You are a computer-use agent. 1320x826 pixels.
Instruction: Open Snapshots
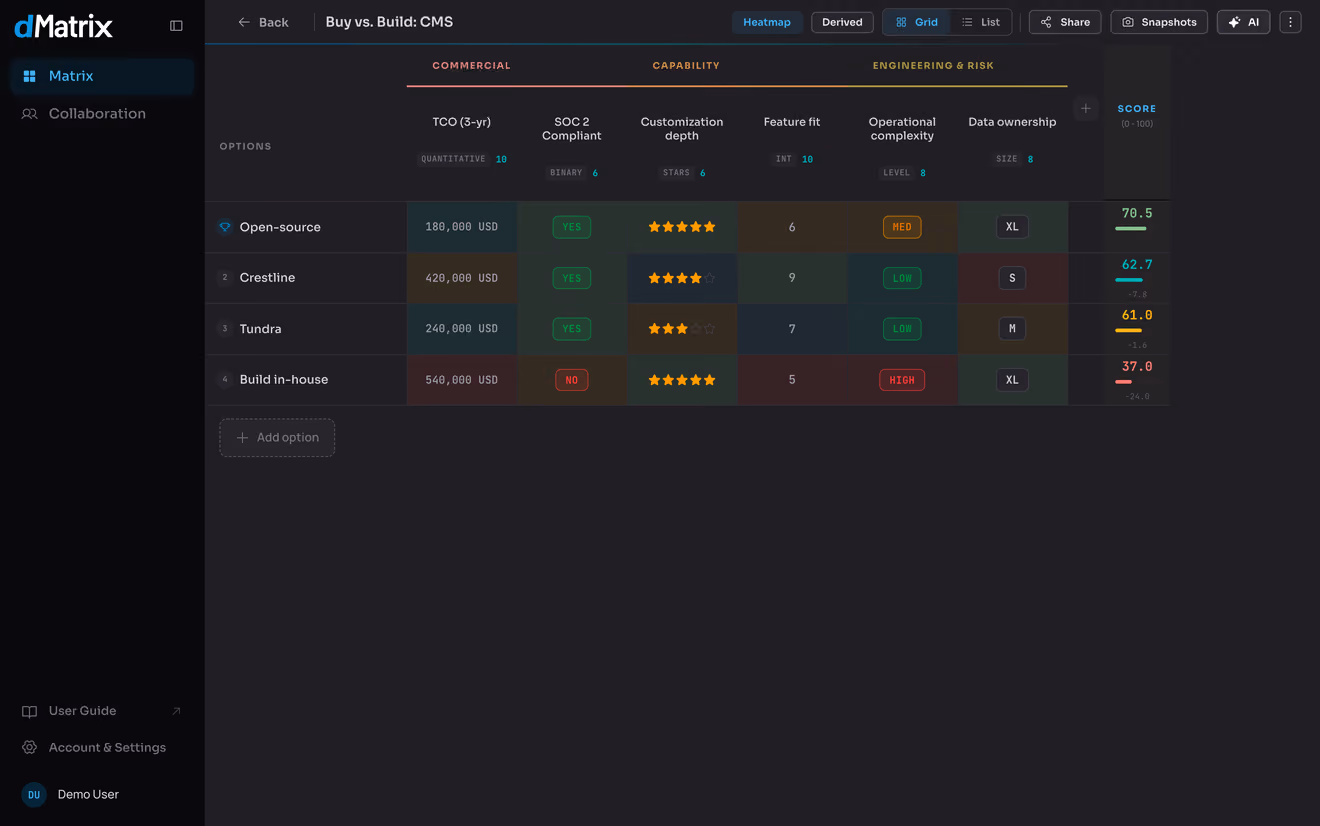pyautogui.click(x=1159, y=22)
